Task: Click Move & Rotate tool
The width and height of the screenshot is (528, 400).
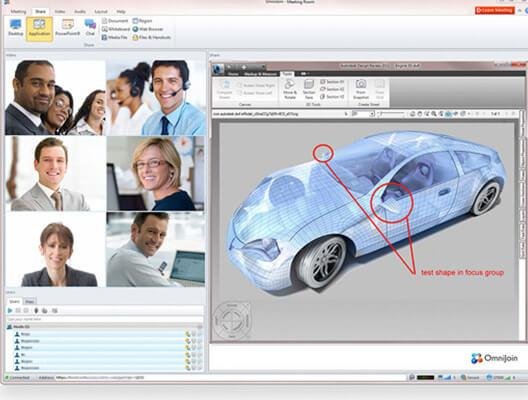Action: pos(290,89)
